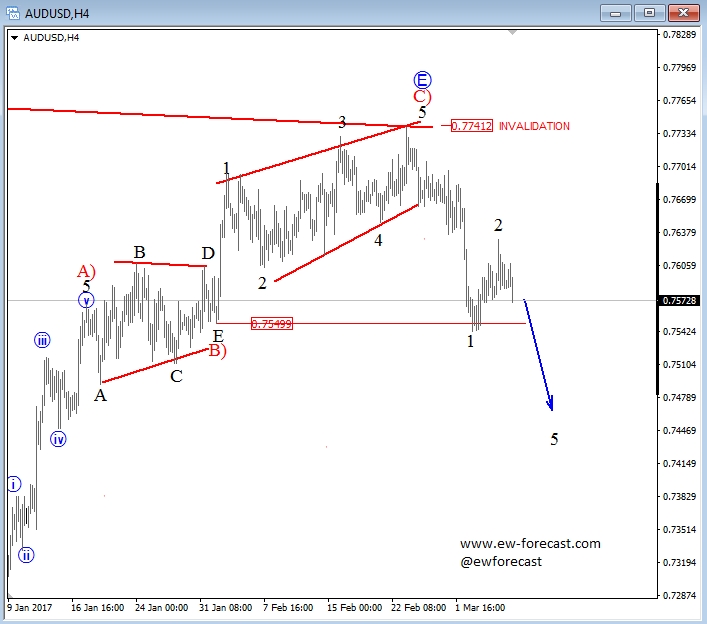Viewport: 707px width, 624px height.
Task: Click the 0.78289 price scale value
Action: click(x=679, y=35)
